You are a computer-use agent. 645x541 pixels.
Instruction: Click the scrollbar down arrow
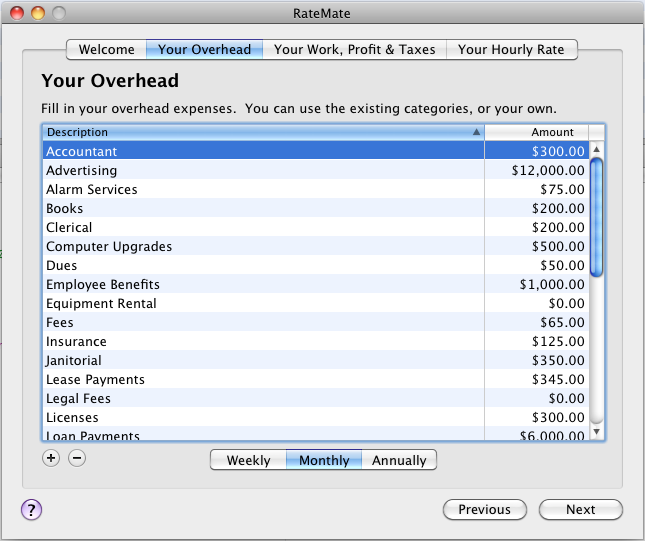[x=597, y=432]
